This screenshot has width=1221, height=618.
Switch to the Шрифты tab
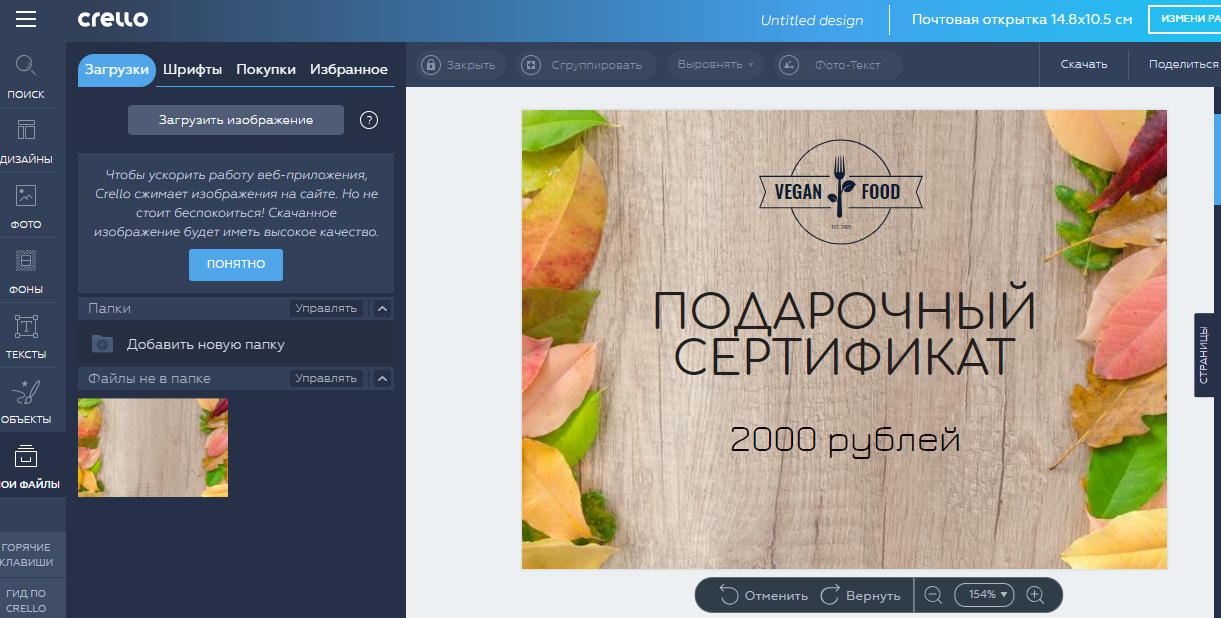click(192, 69)
